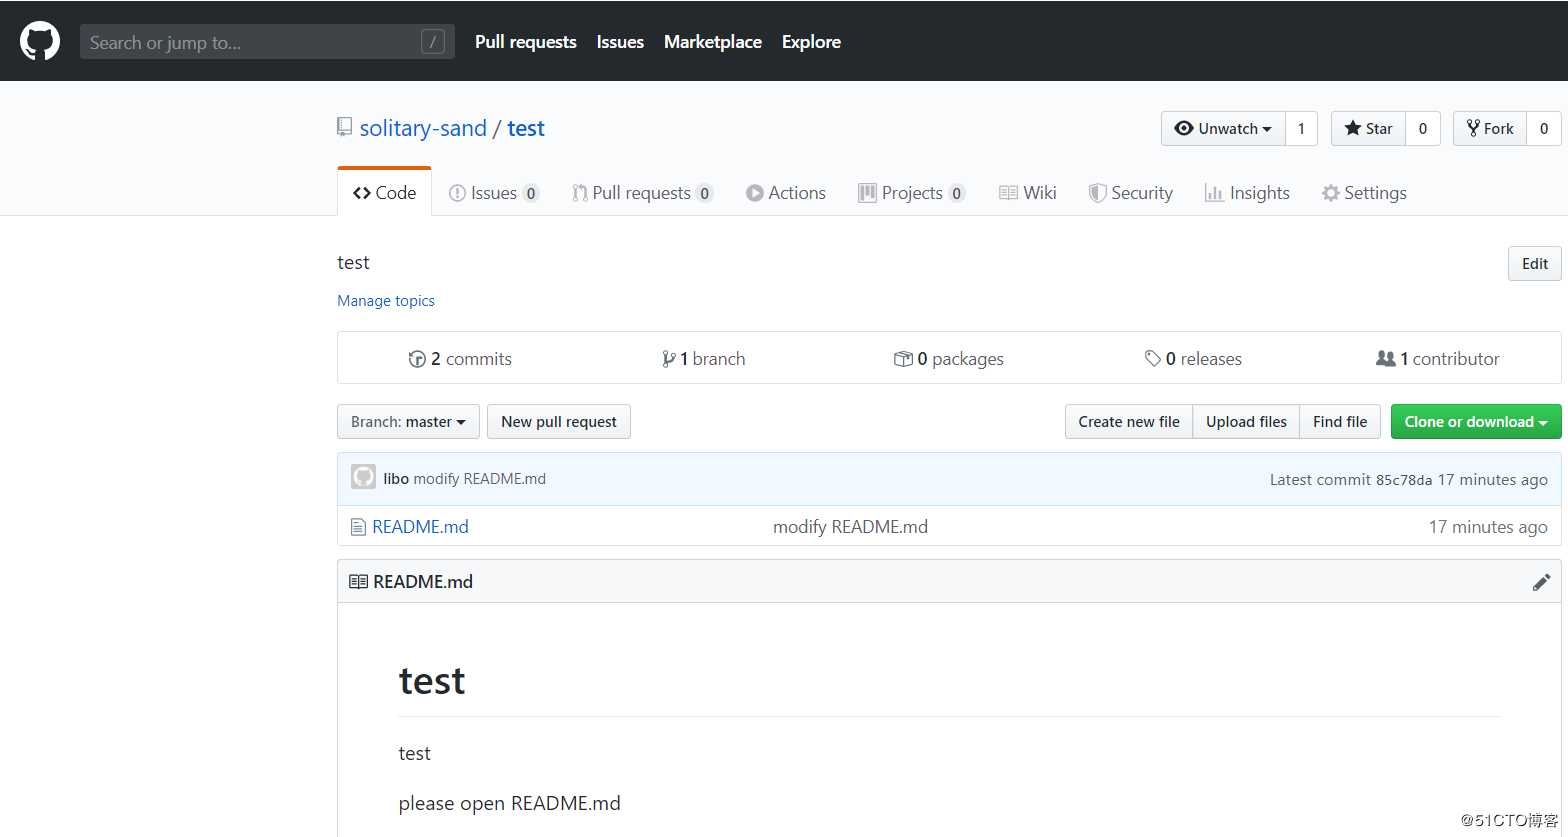This screenshot has height=837, width=1568.
Task: Open Clone or download dropdown
Action: (1476, 421)
